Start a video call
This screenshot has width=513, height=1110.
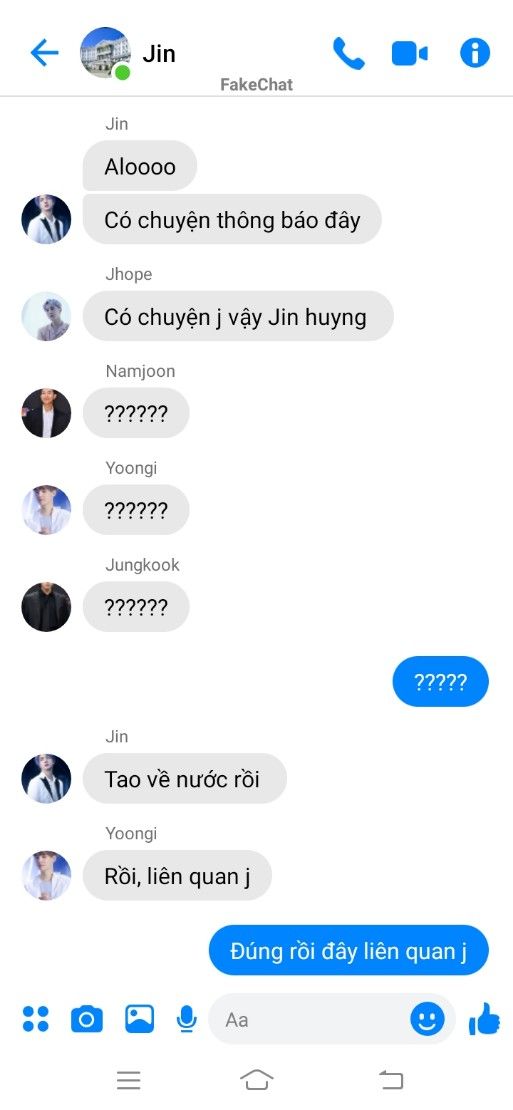410,54
